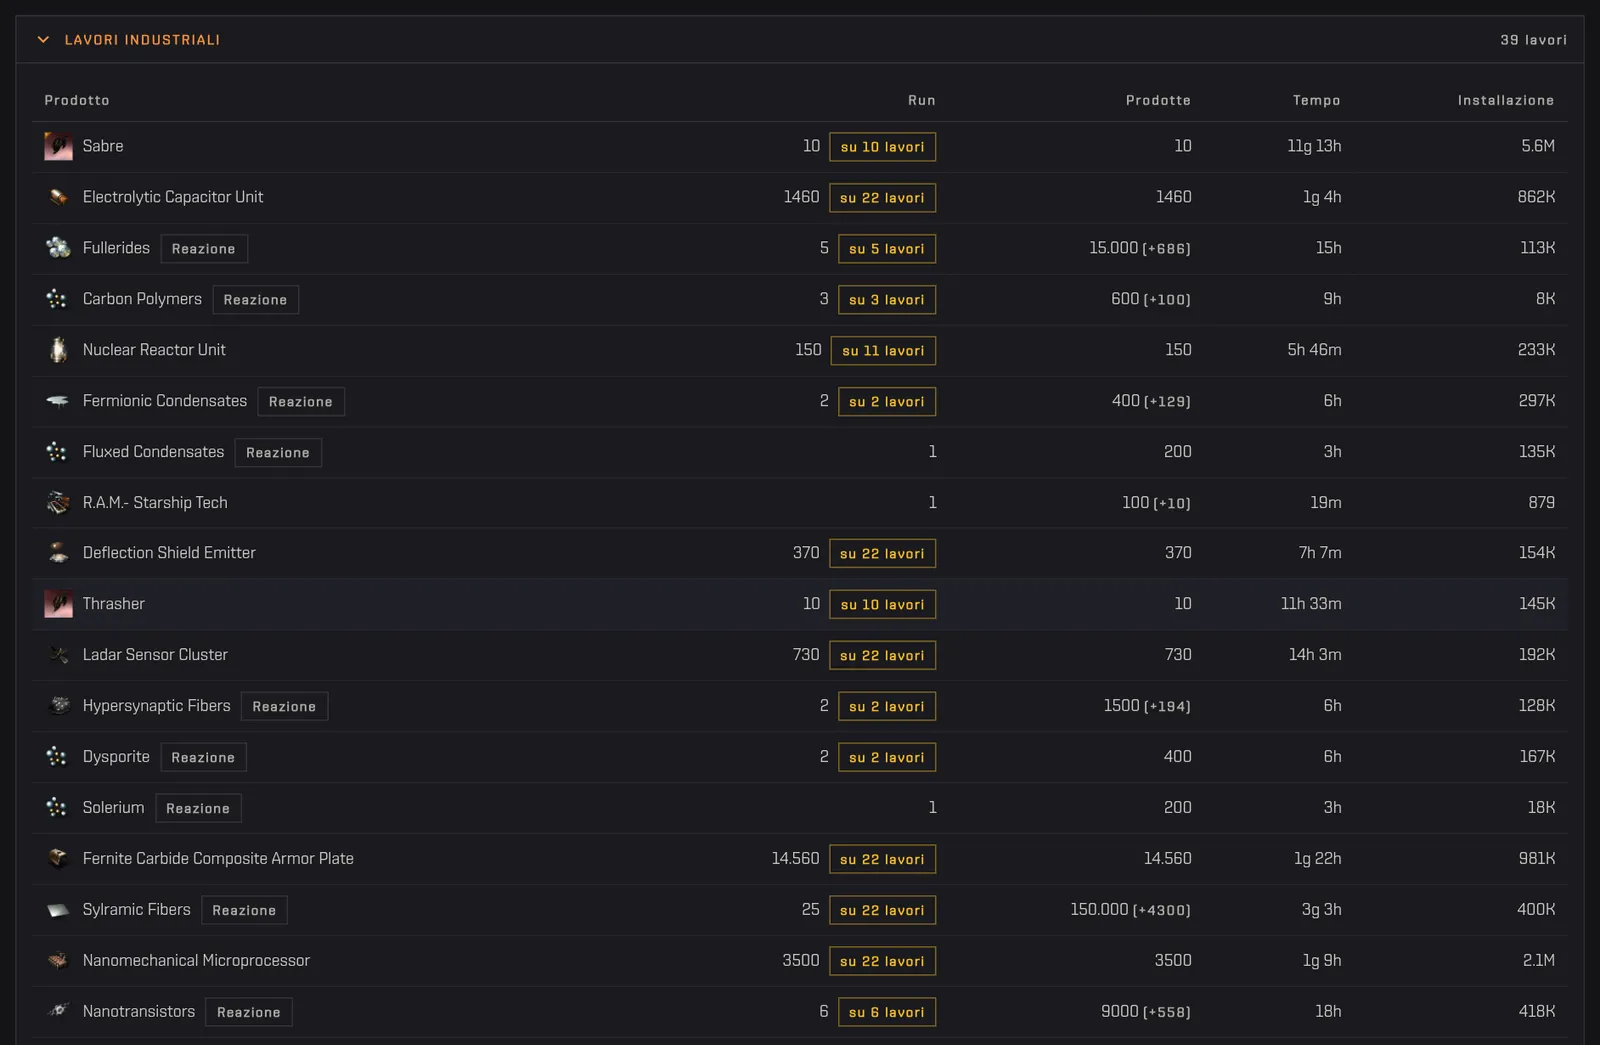Click the Thrasher ship icon
Screen dimensions: 1600x1045
pyautogui.click(x=58, y=604)
